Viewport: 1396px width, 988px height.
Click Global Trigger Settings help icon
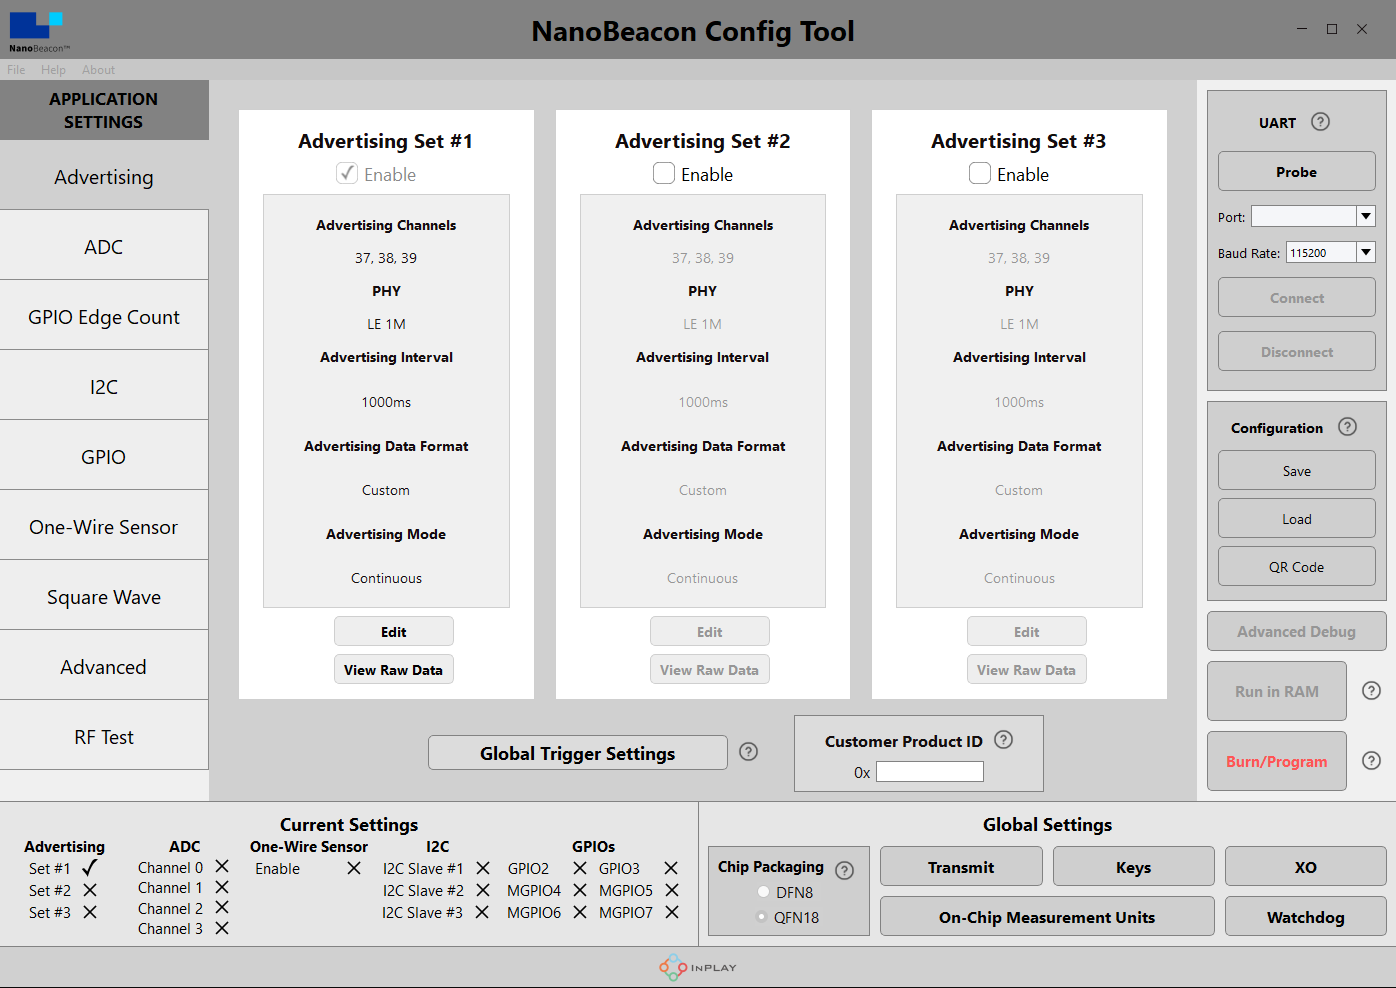(x=748, y=752)
